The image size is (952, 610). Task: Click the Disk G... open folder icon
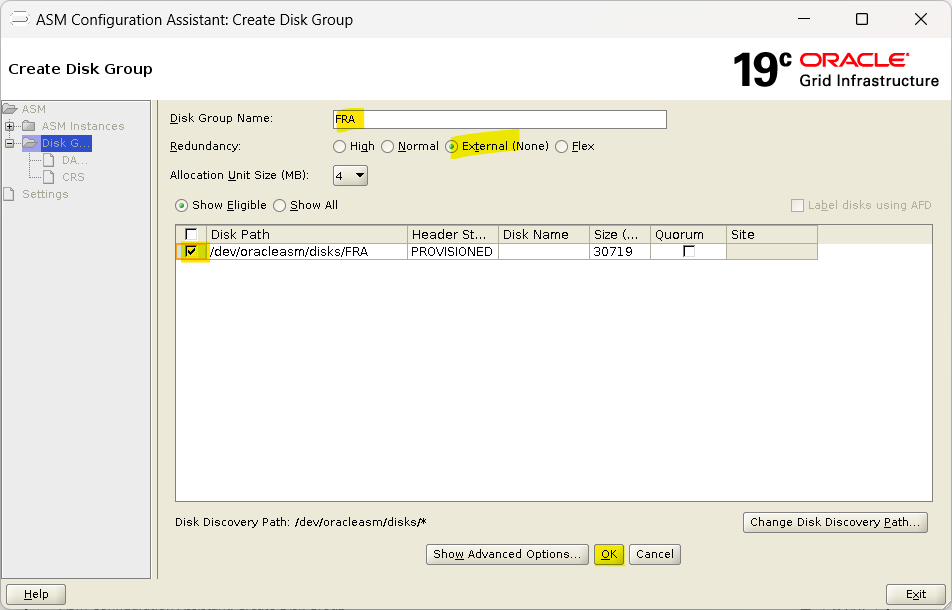(30, 143)
